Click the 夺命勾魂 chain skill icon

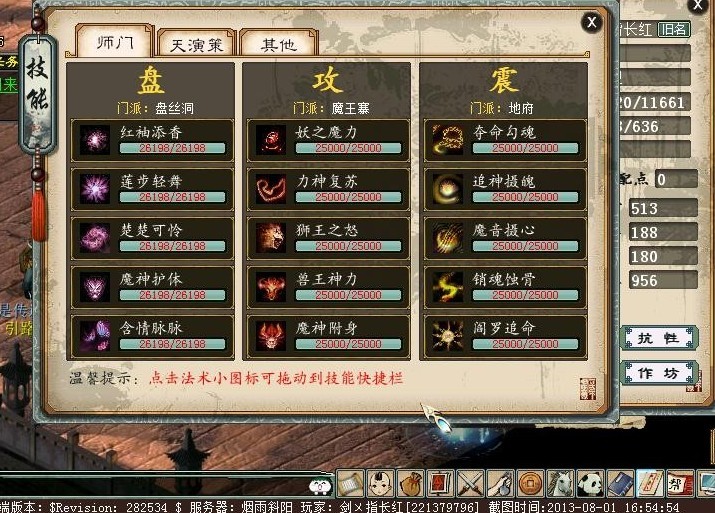(448, 140)
